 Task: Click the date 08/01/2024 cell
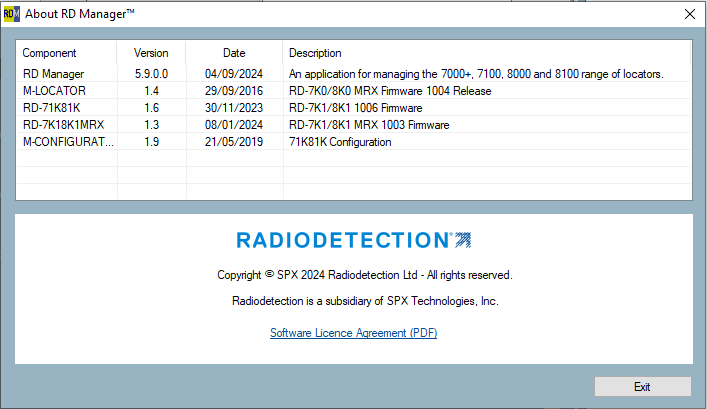[x=234, y=125]
